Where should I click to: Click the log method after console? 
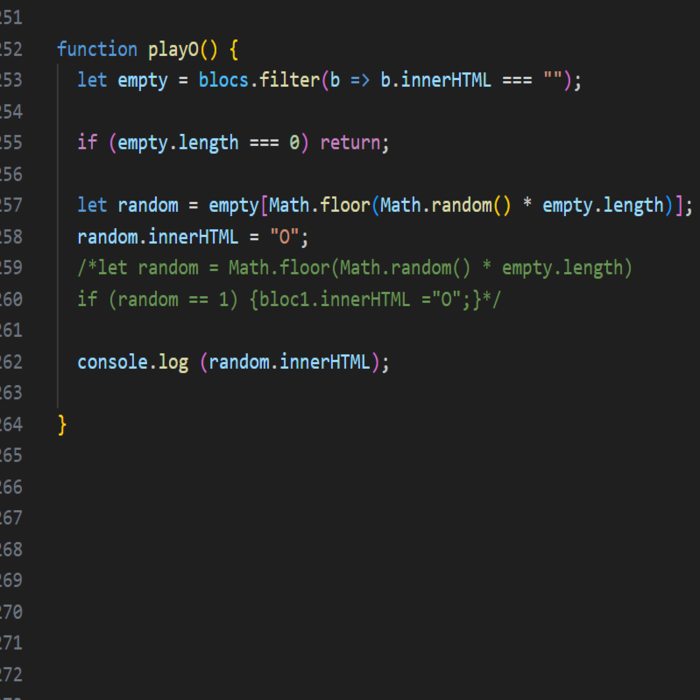tap(173, 362)
